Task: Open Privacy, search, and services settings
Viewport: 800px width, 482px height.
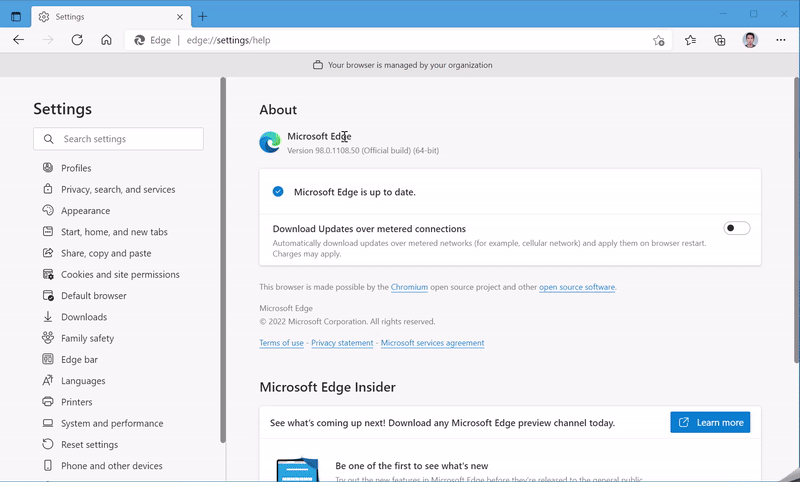Action: 117,190
